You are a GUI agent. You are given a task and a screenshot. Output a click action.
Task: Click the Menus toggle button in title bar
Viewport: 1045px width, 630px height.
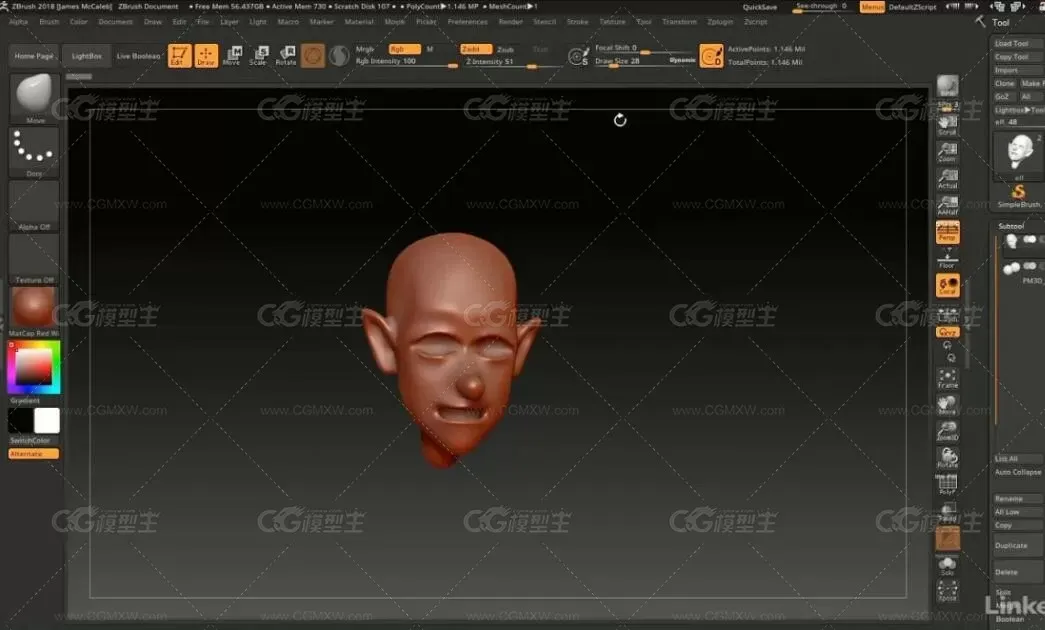tap(872, 7)
